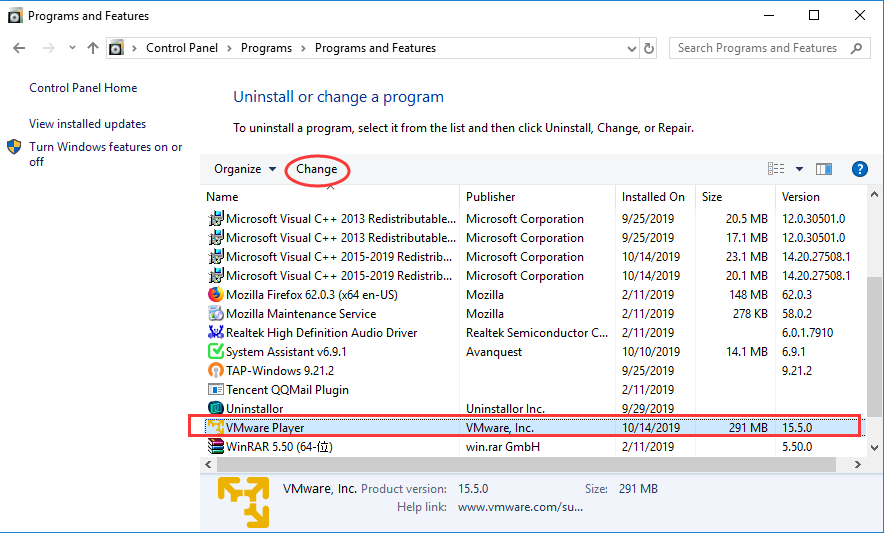
Task: Open help with the question mark icon
Action: point(860,169)
